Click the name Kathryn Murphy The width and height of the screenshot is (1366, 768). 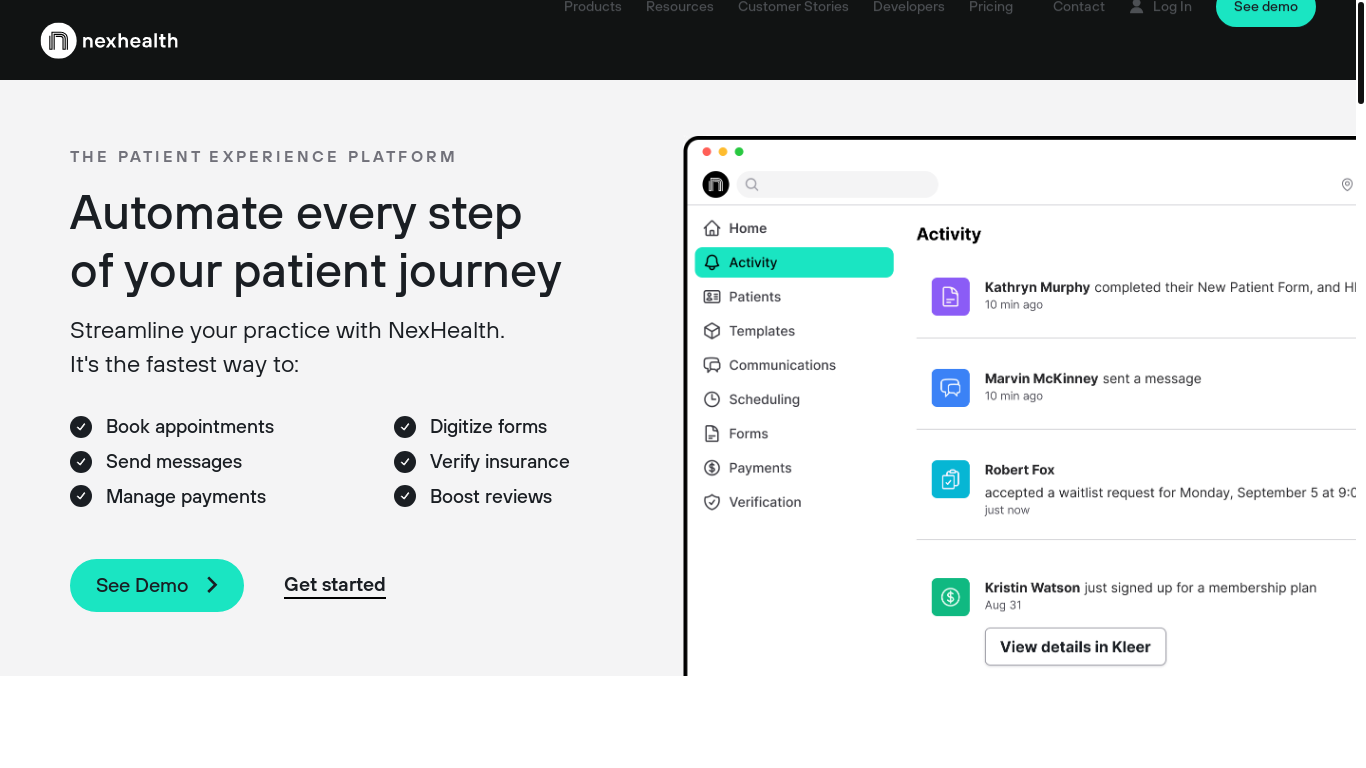(x=1037, y=287)
